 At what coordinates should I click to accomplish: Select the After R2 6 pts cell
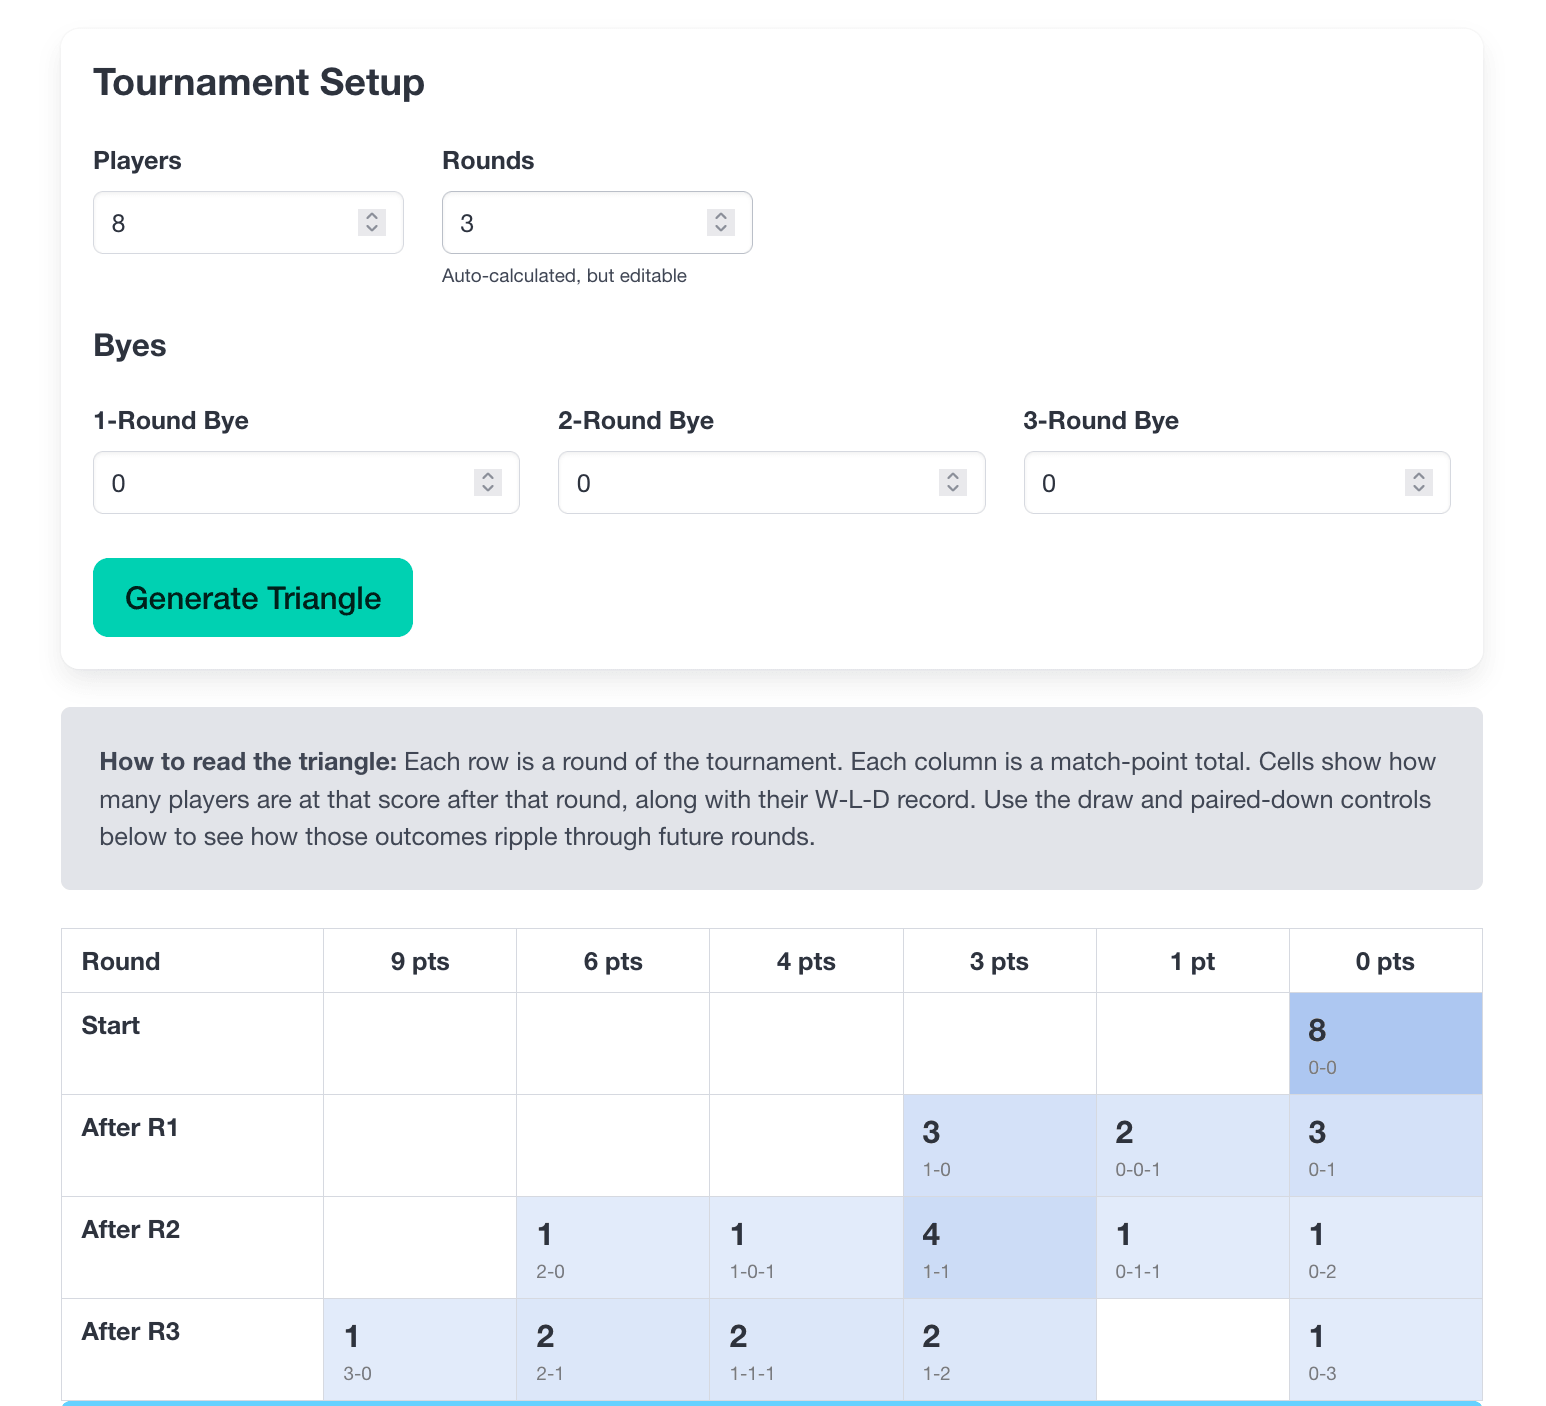click(x=612, y=1247)
